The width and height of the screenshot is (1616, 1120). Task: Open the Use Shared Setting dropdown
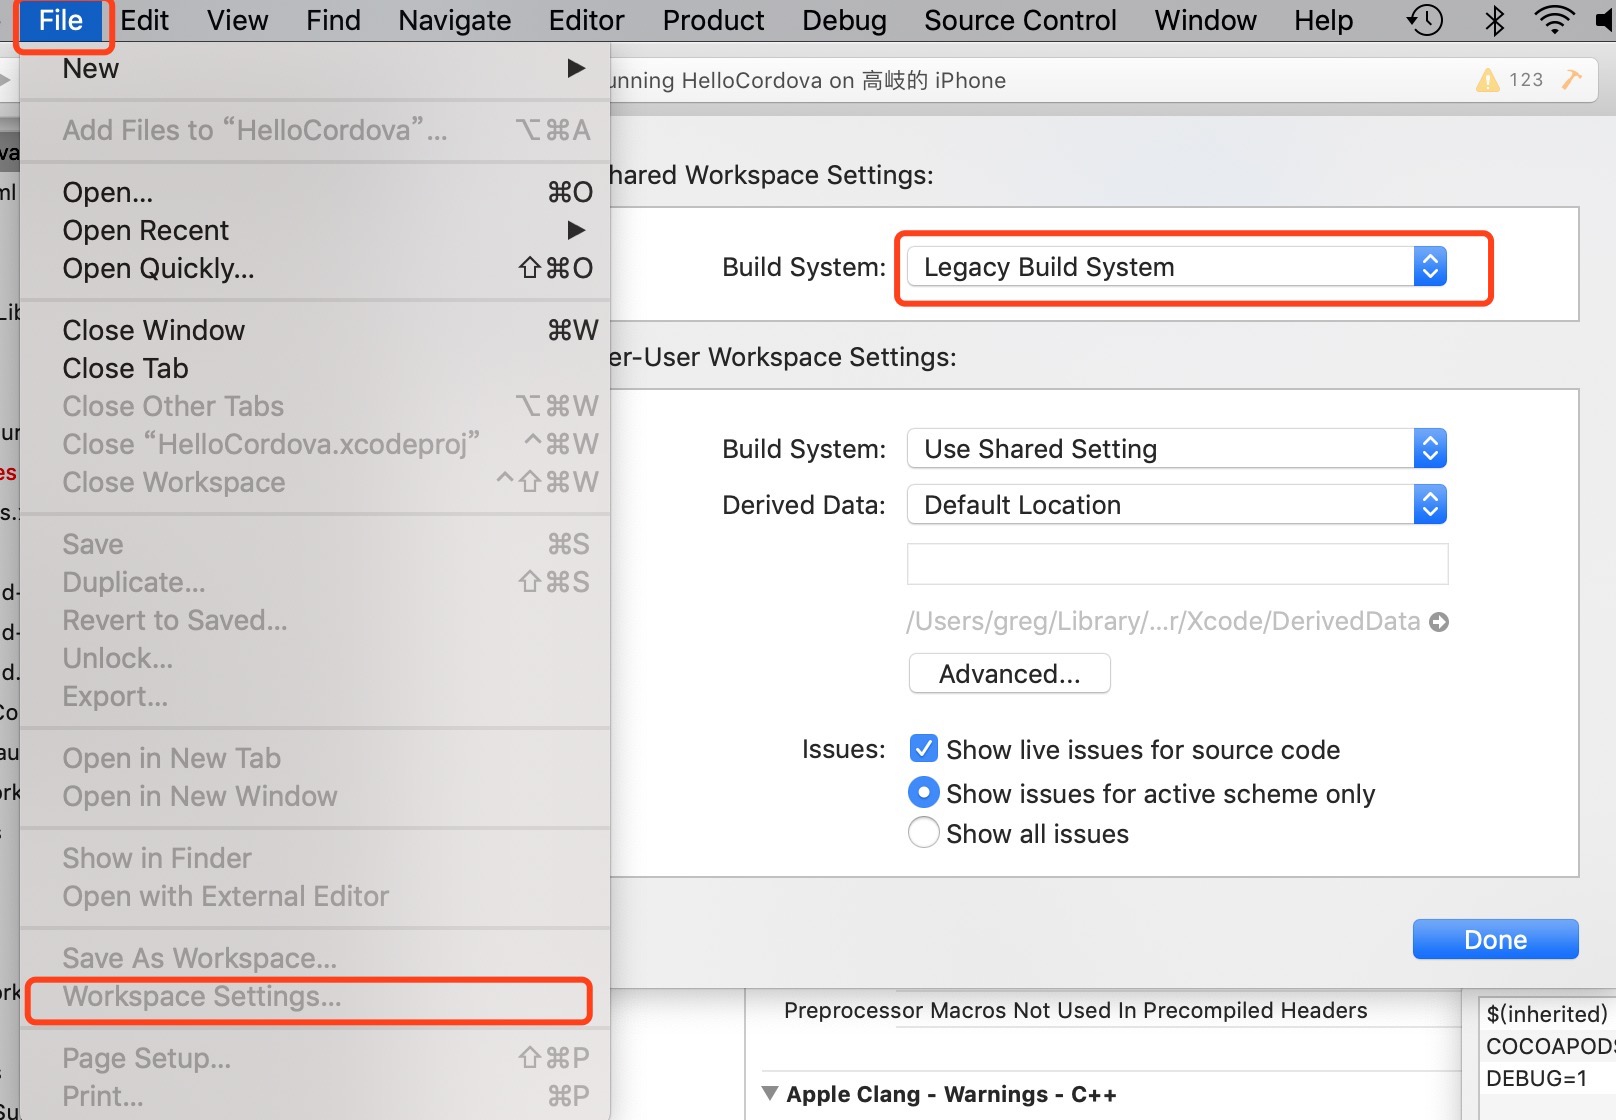(x=1176, y=449)
